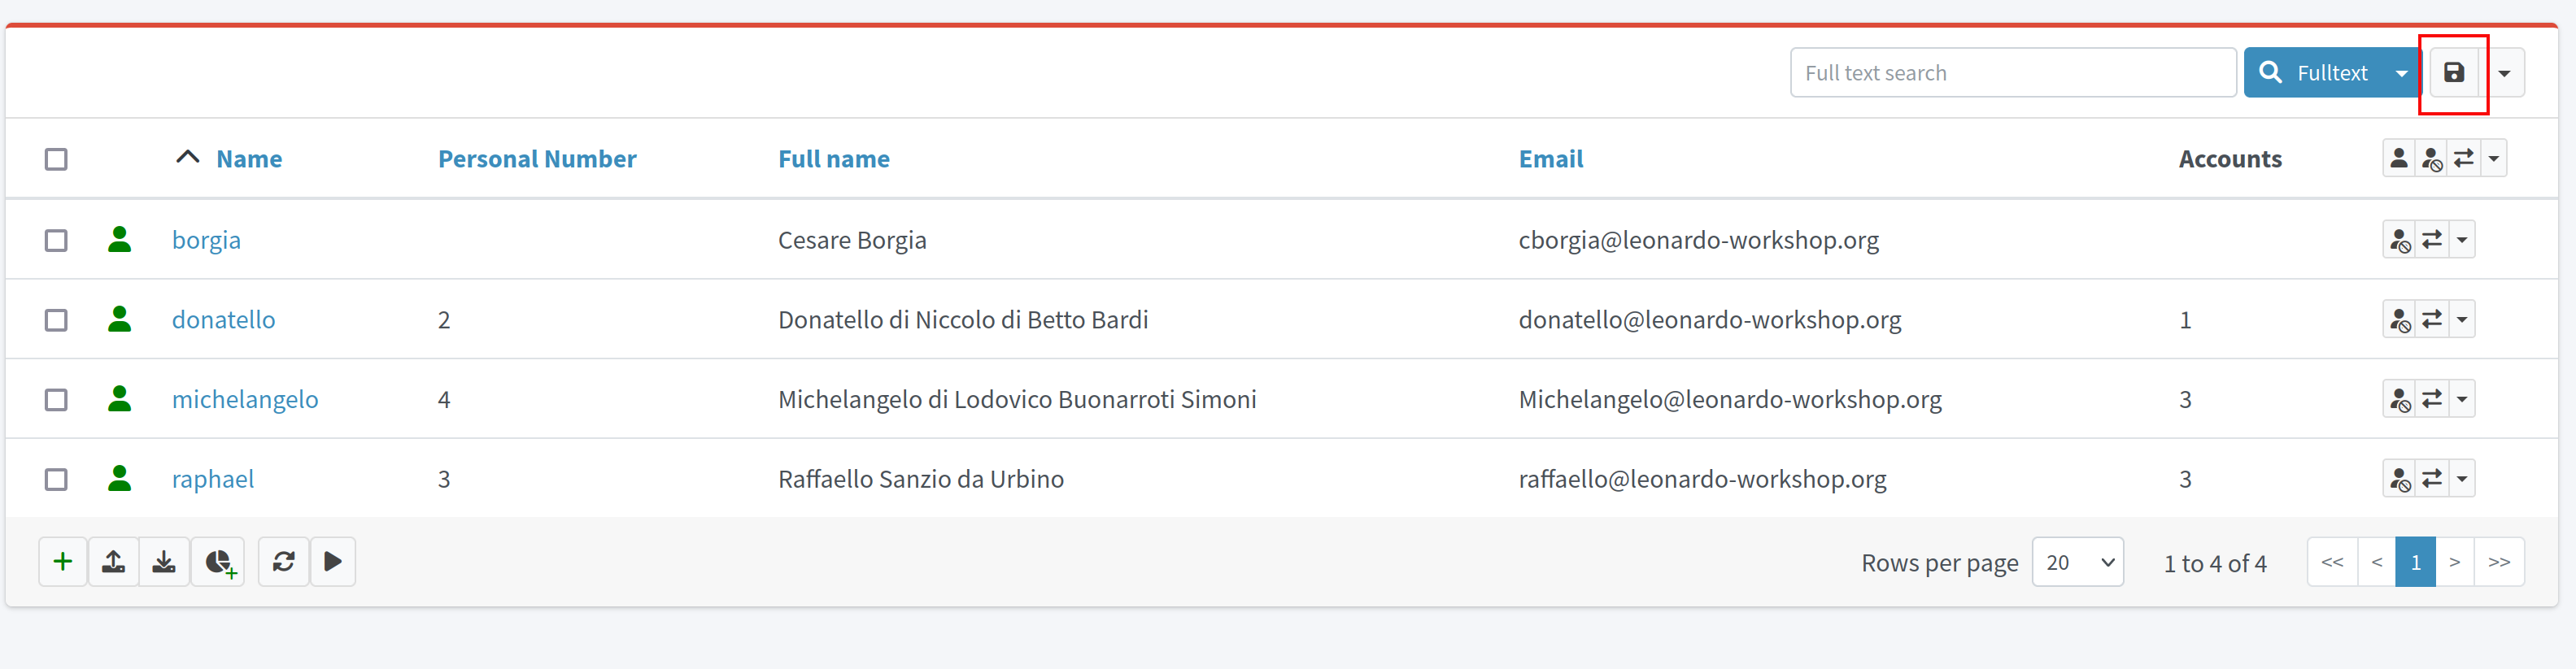Click the create report icon with plus

(x=219, y=562)
